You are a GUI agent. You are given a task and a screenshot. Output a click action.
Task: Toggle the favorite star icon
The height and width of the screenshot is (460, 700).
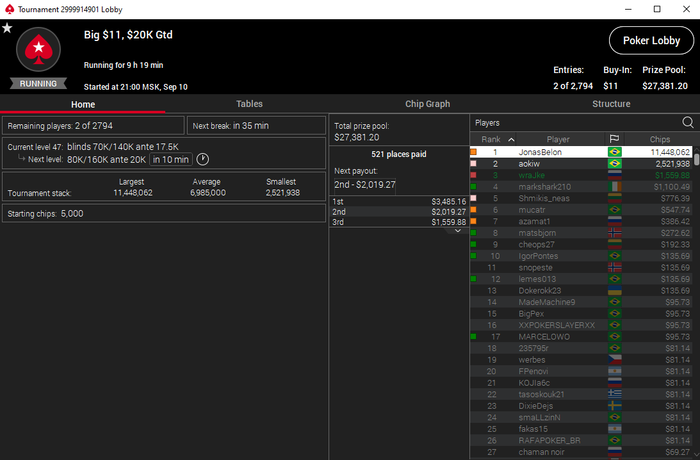[7, 28]
